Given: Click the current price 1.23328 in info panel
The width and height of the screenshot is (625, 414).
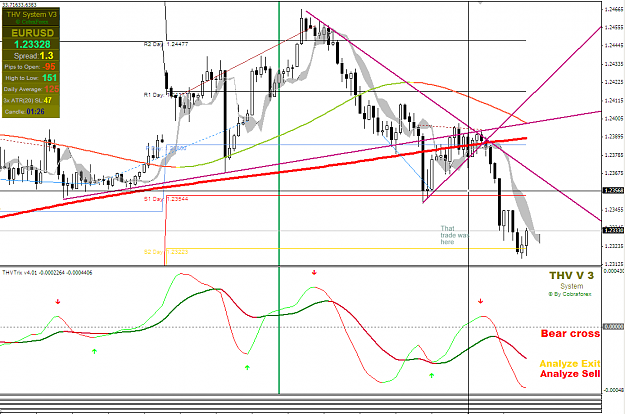Looking at the screenshot, I should (x=32, y=44).
